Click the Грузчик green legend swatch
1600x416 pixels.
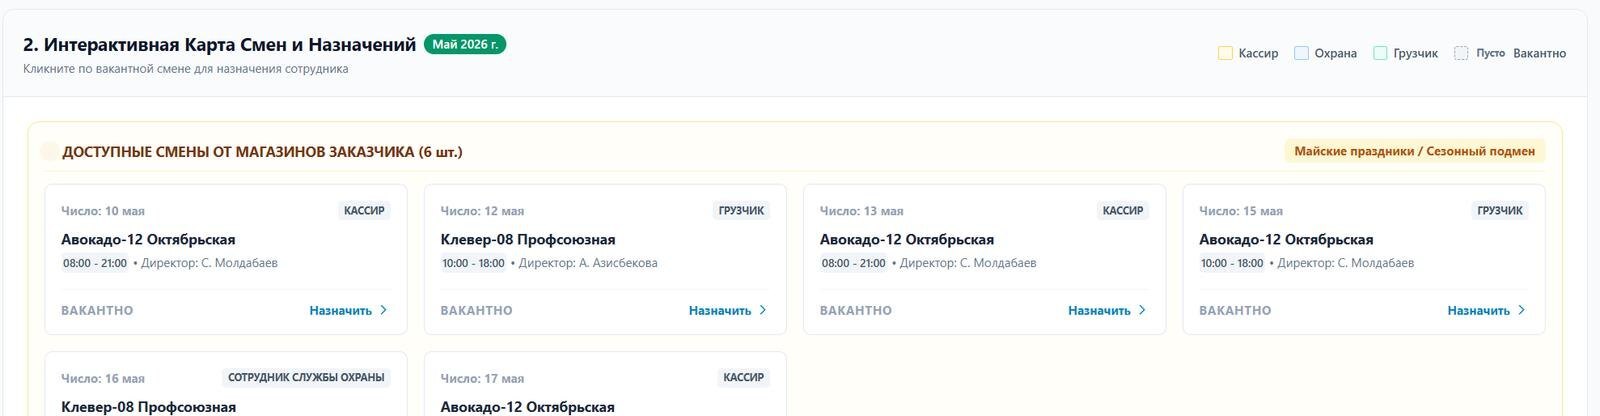[1380, 53]
